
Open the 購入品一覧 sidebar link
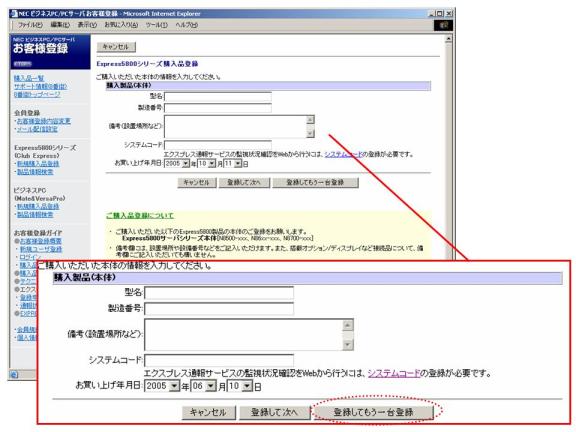pyautogui.click(x=29, y=78)
